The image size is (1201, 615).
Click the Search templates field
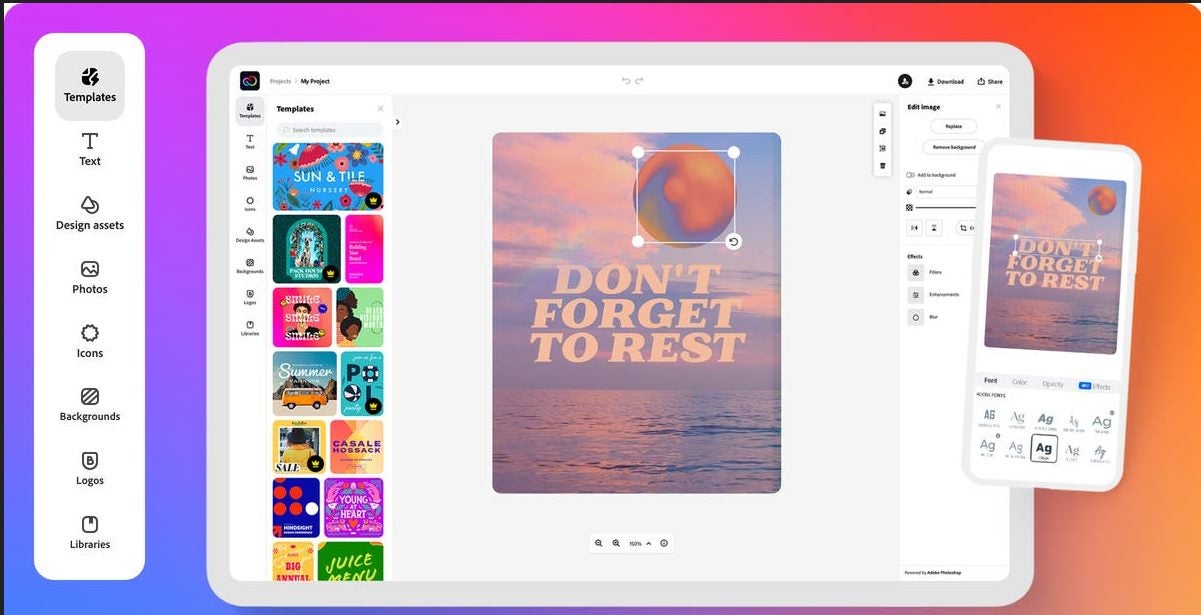(x=329, y=130)
